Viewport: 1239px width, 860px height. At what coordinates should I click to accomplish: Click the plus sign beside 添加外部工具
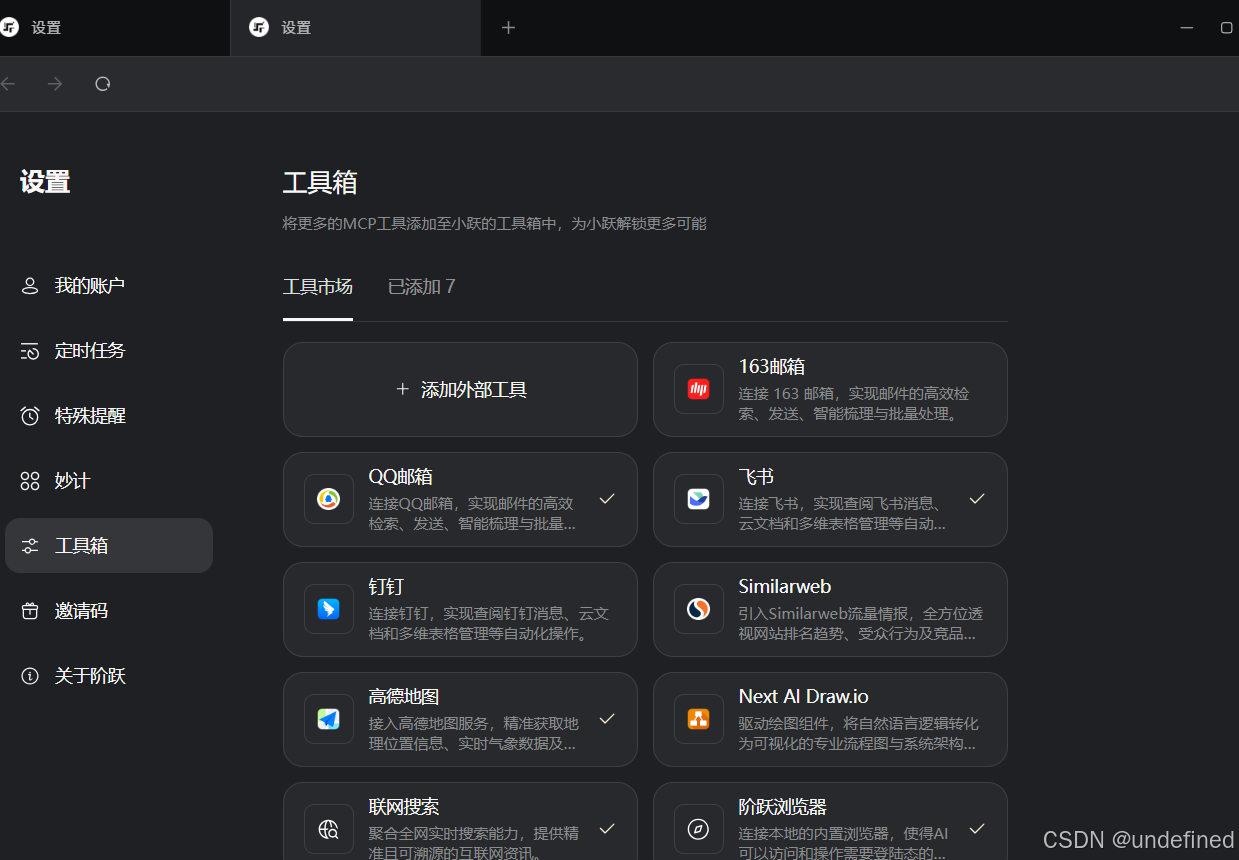point(402,389)
